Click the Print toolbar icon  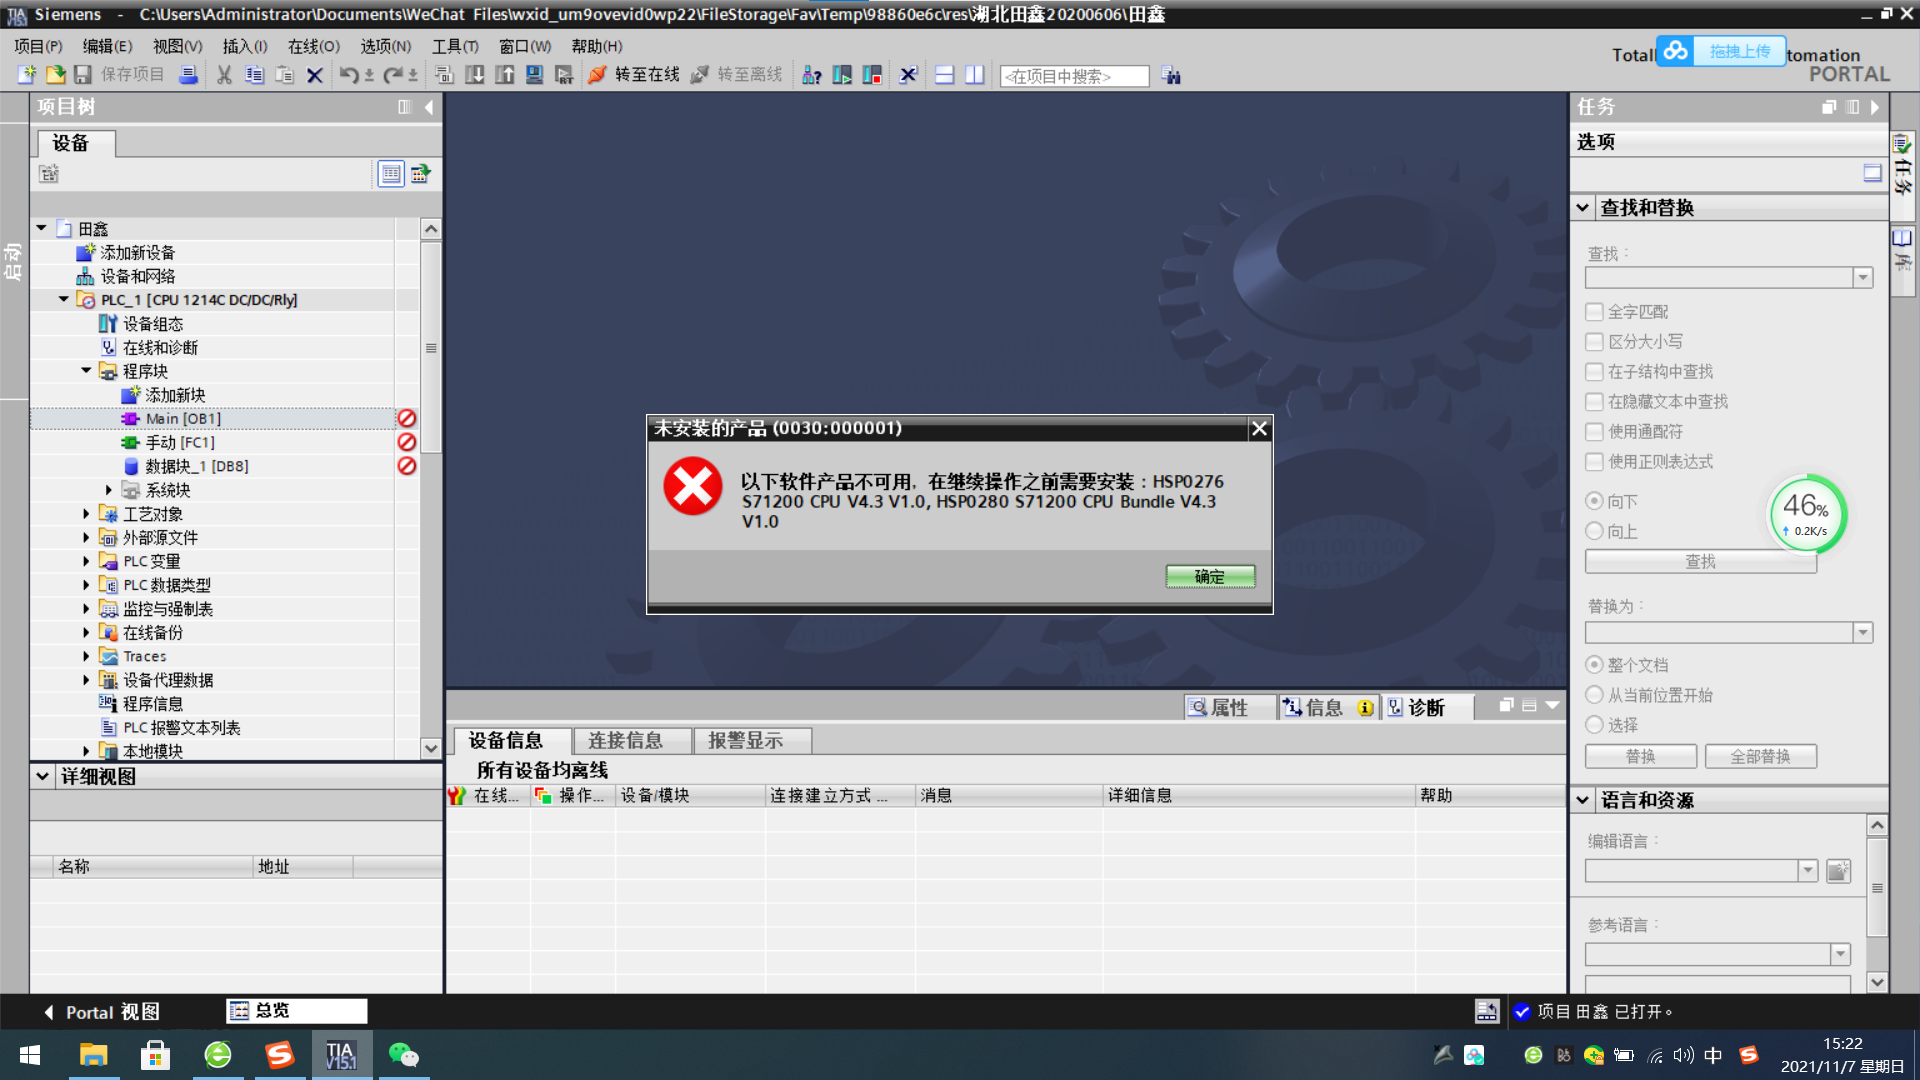pos(188,75)
